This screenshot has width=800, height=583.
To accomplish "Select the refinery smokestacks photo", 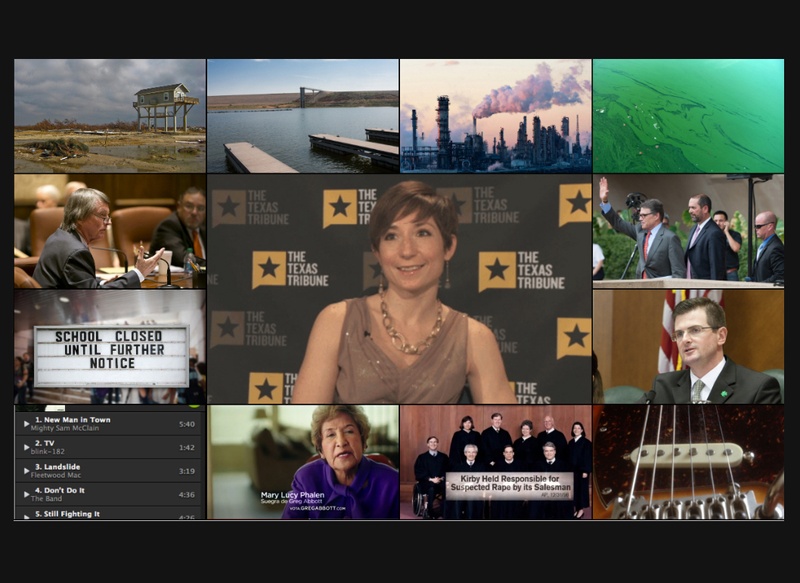I will (x=495, y=116).
